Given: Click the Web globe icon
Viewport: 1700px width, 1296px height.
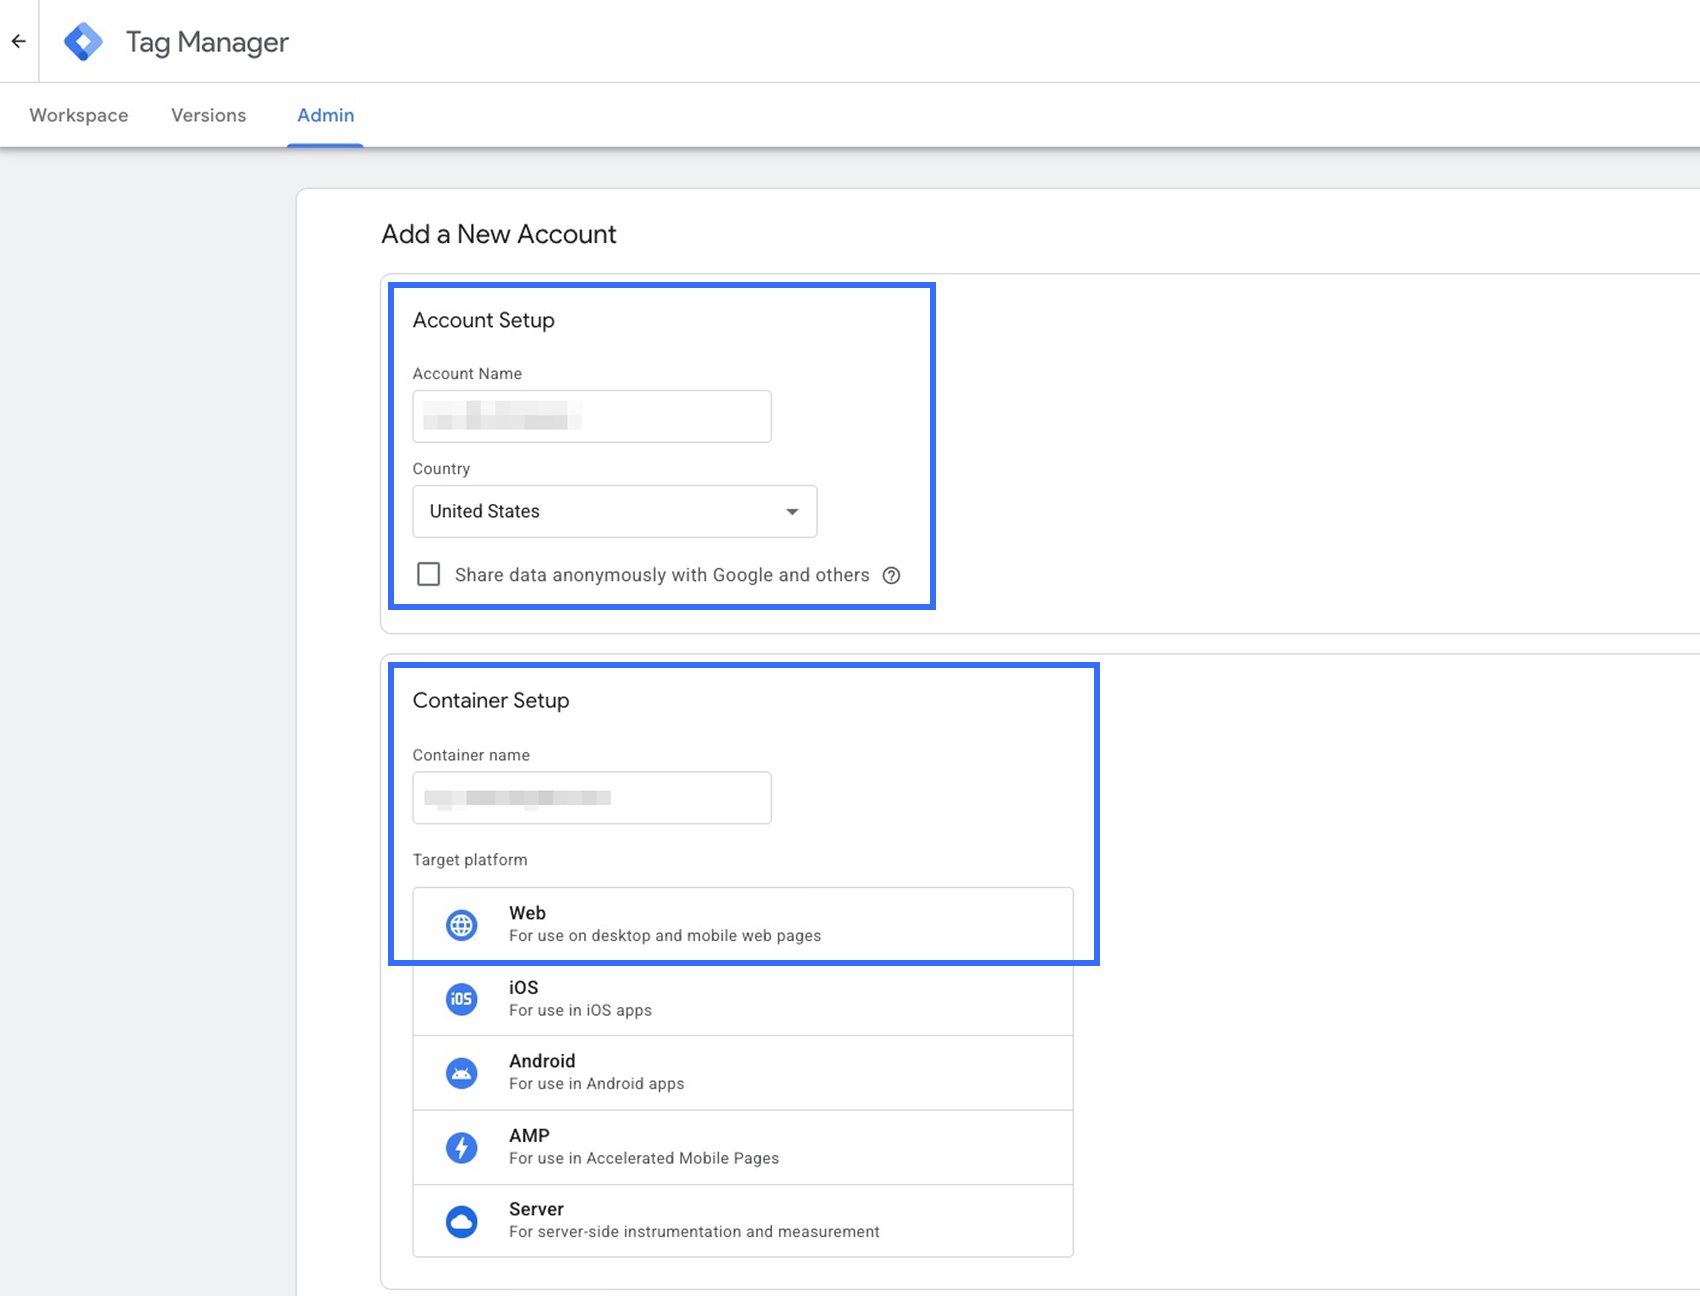Looking at the screenshot, I should 461,925.
